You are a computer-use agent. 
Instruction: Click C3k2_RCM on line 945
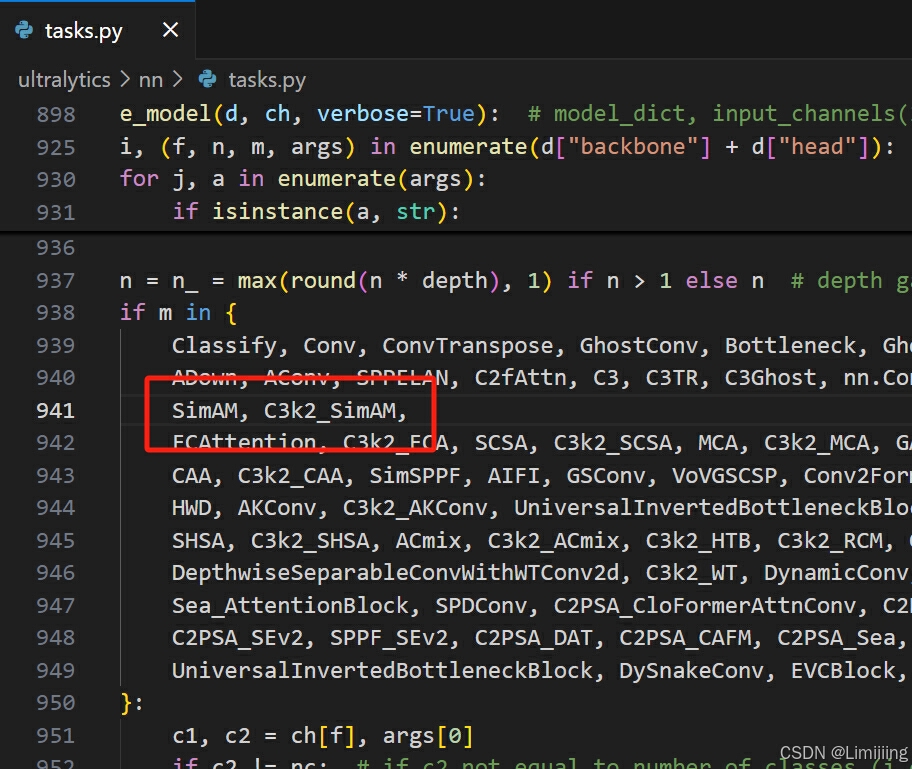[830, 540]
